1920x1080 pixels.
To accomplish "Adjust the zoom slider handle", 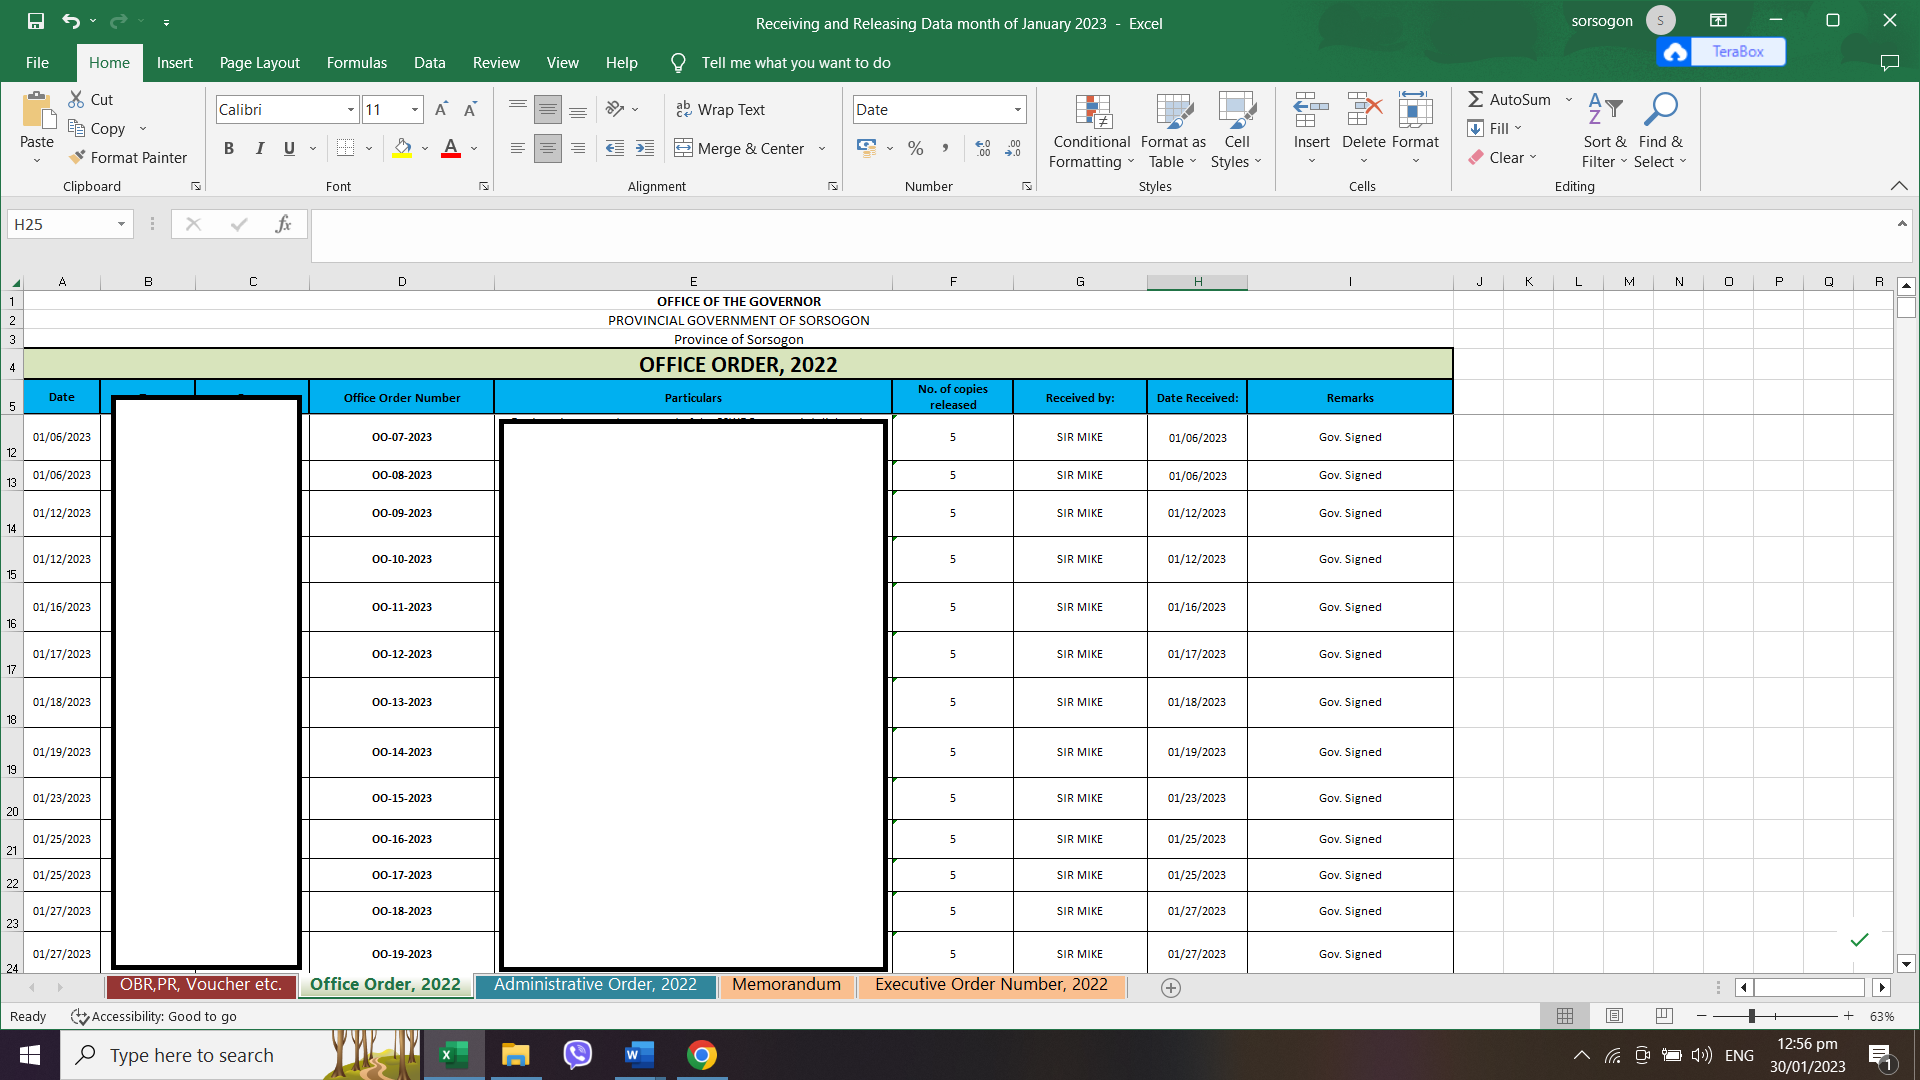I will (x=1752, y=1016).
